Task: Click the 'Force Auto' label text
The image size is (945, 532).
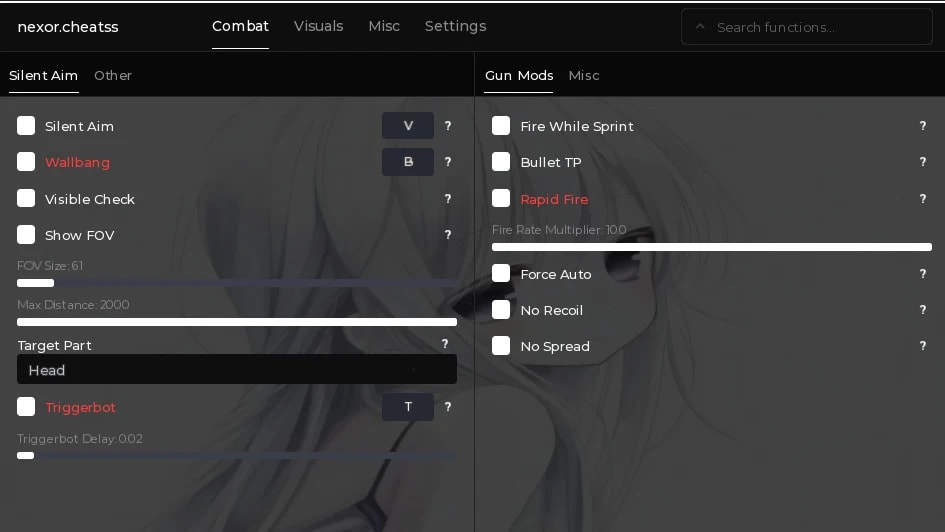Action: (556, 274)
